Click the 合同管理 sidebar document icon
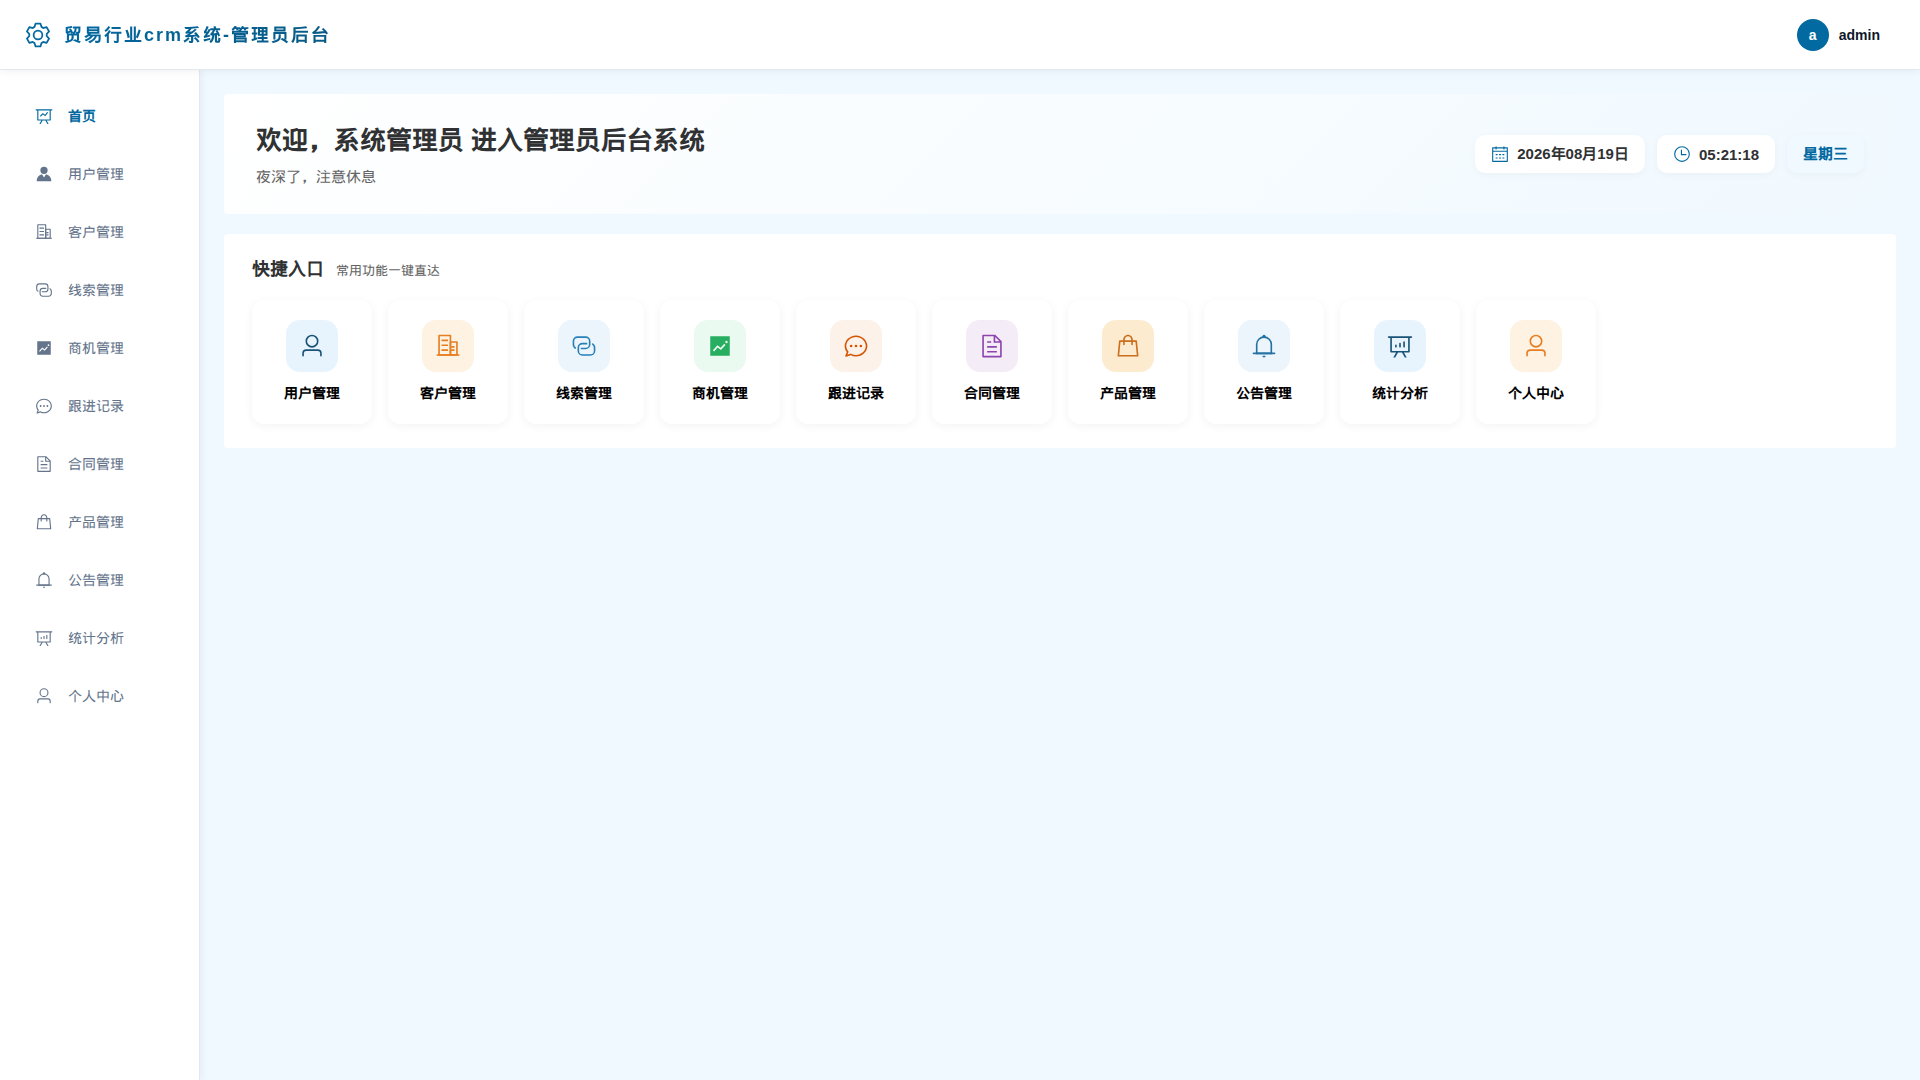The width and height of the screenshot is (1920, 1080). point(44,464)
